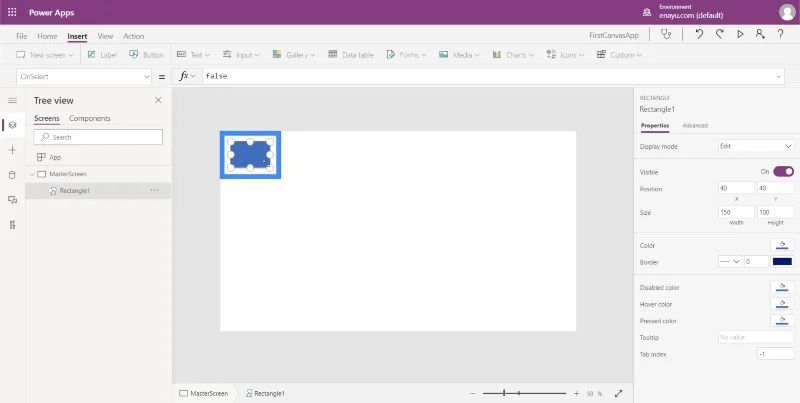800x403 pixels.
Task: Preview the app with Play icon
Action: click(x=740, y=34)
